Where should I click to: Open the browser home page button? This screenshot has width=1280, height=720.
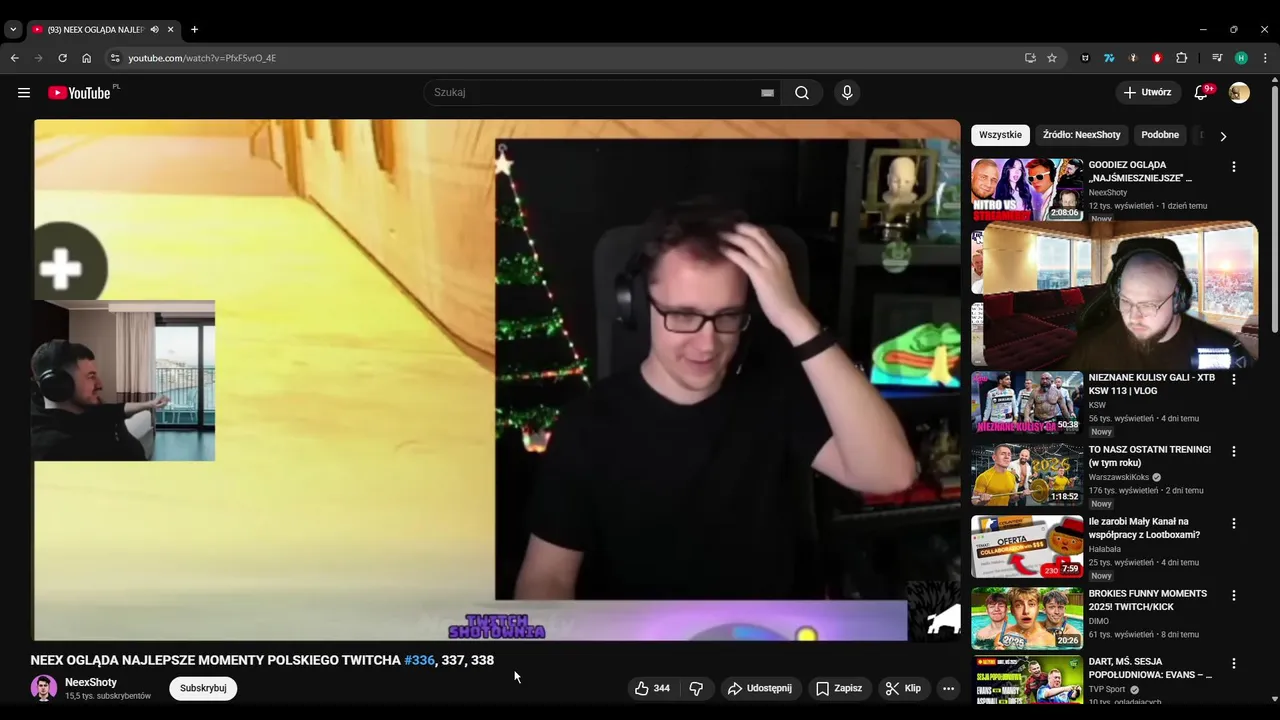point(86,58)
